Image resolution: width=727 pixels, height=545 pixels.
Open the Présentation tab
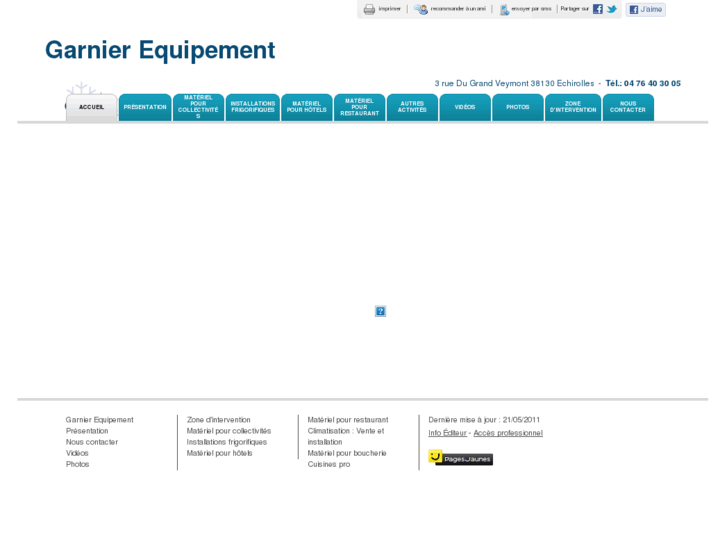pos(145,108)
